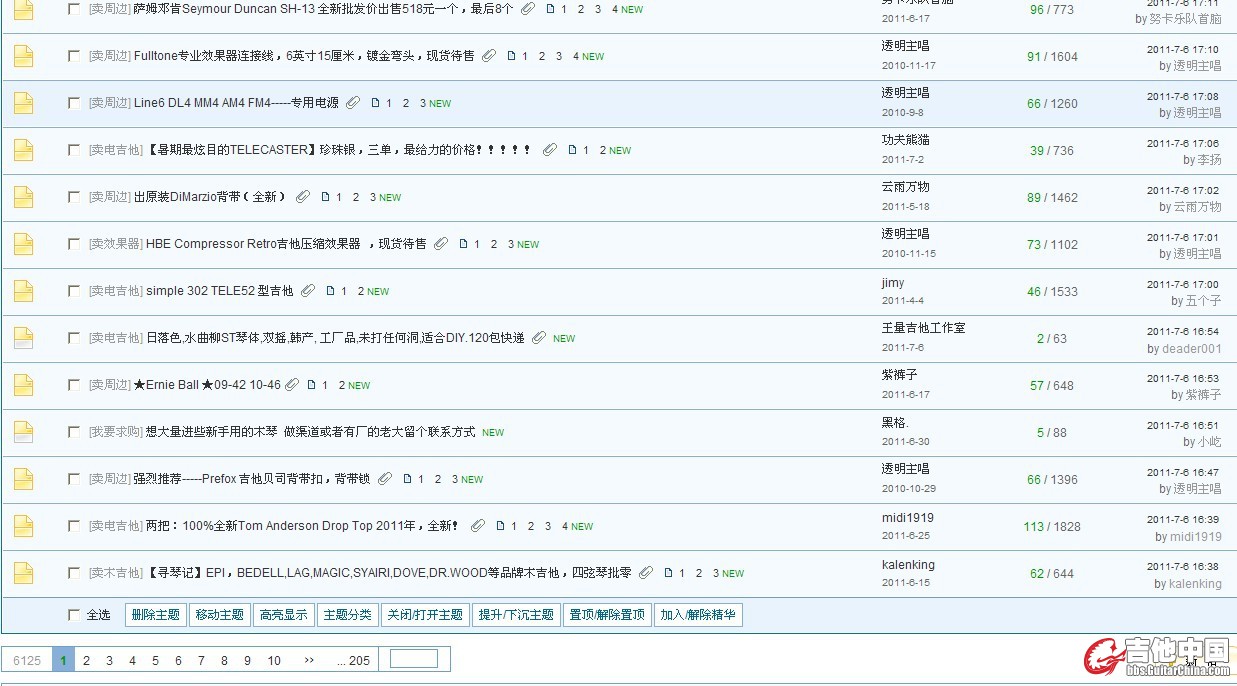
Task: Open page 4 of the Fulltone thread
Action: pos(576,56)
